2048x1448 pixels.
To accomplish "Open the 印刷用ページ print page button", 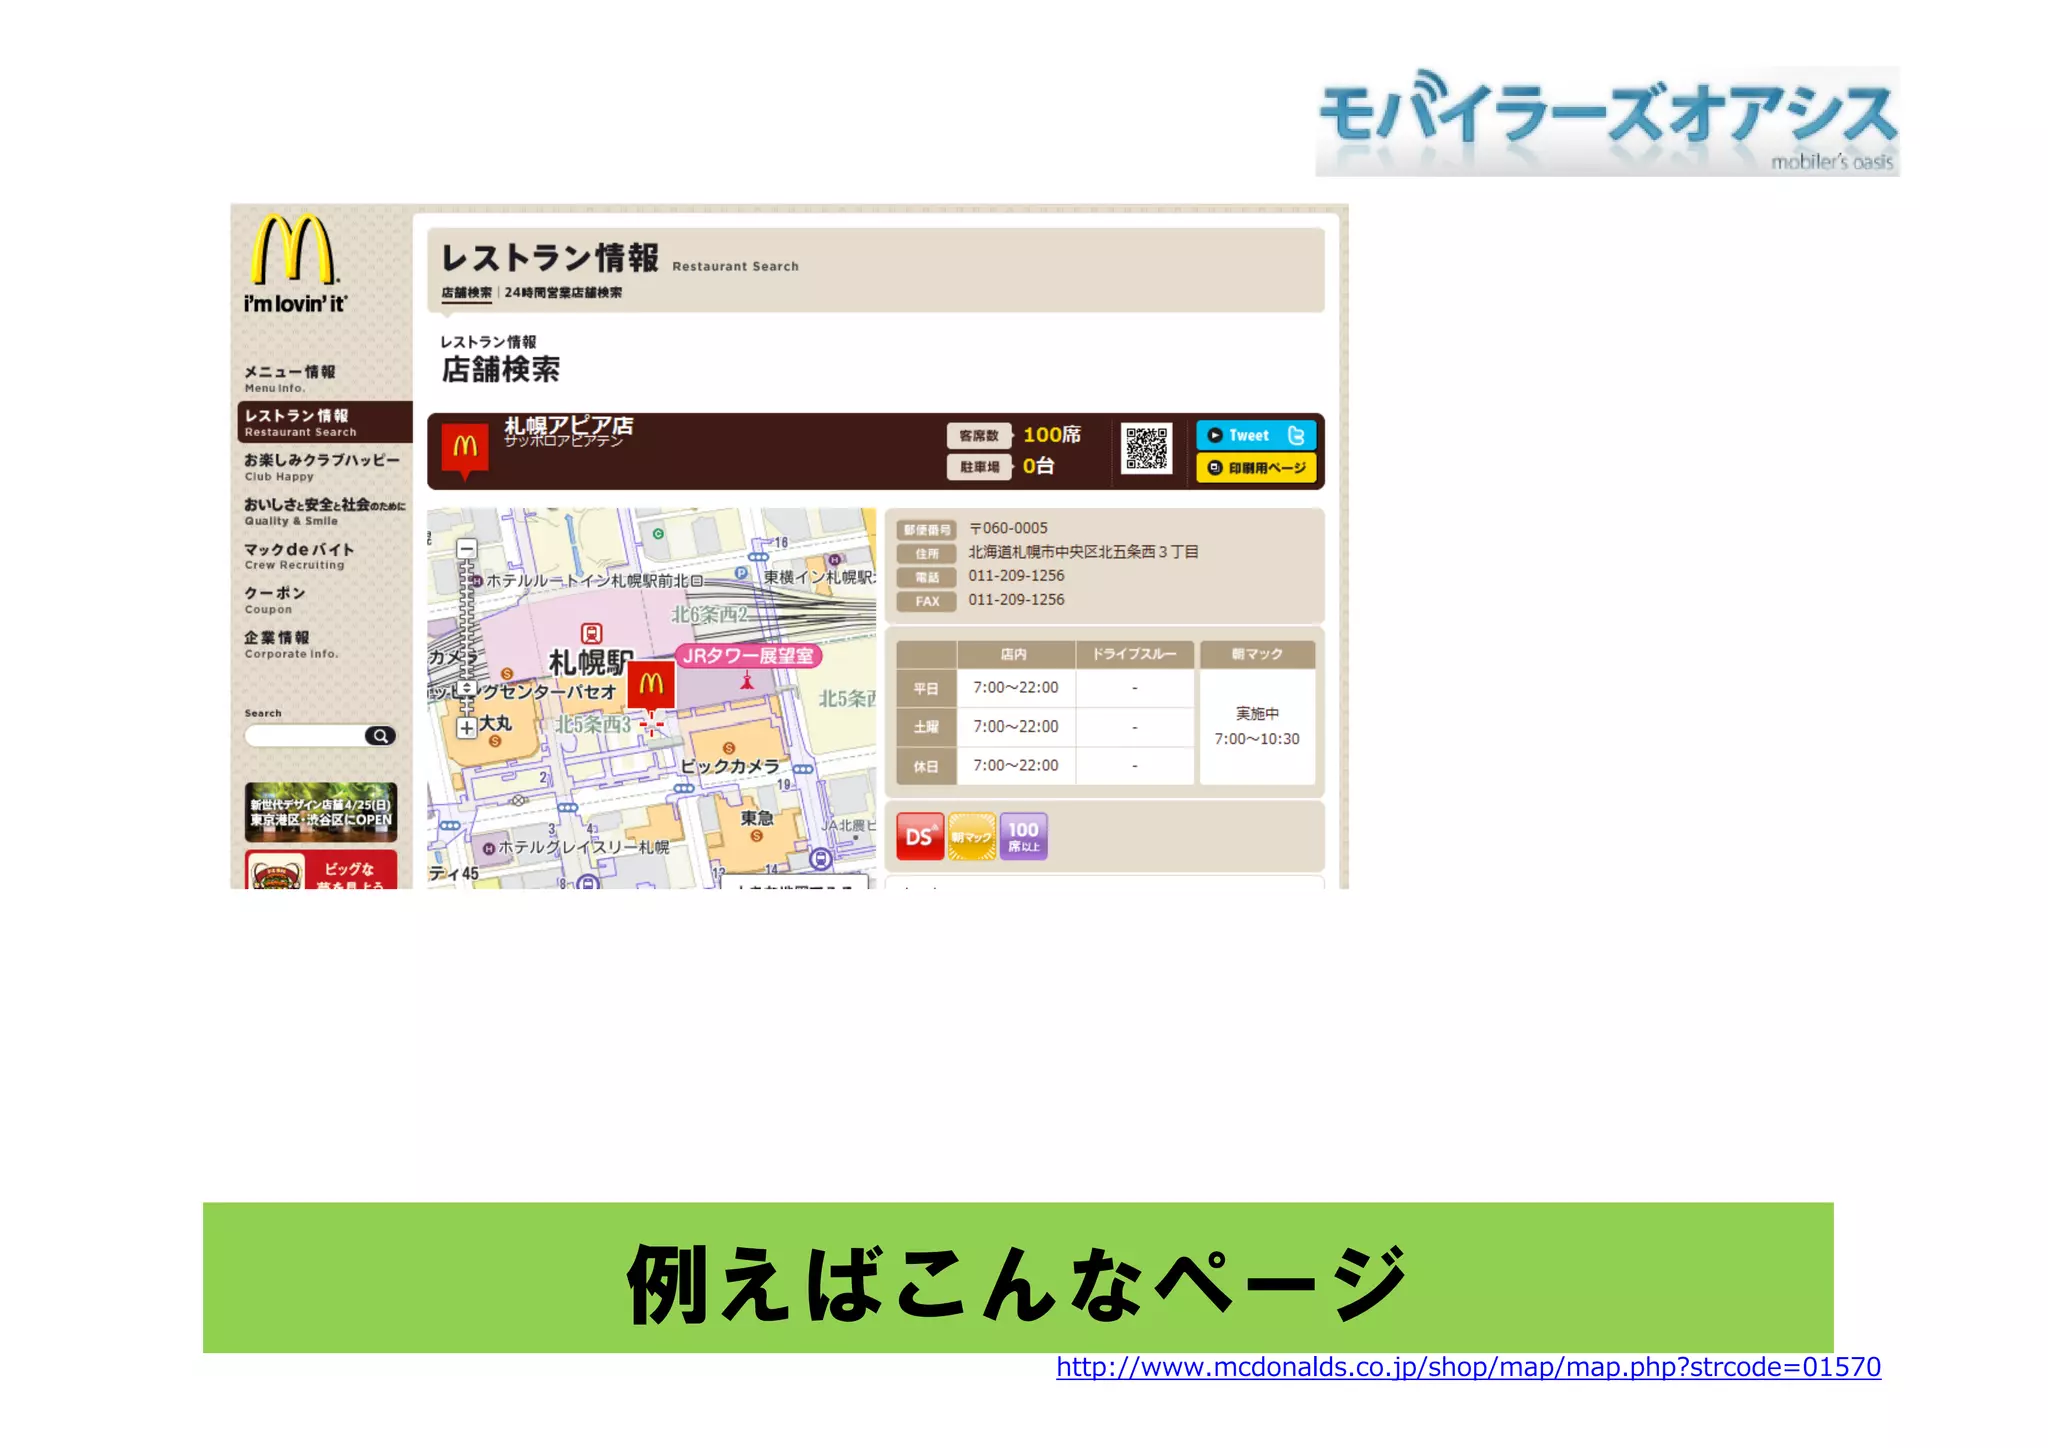I will click(1255, 467).
